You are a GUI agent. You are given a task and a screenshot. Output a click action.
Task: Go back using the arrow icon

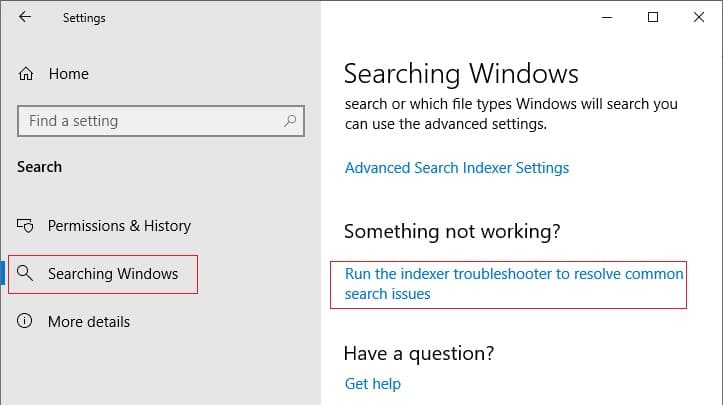25,18
